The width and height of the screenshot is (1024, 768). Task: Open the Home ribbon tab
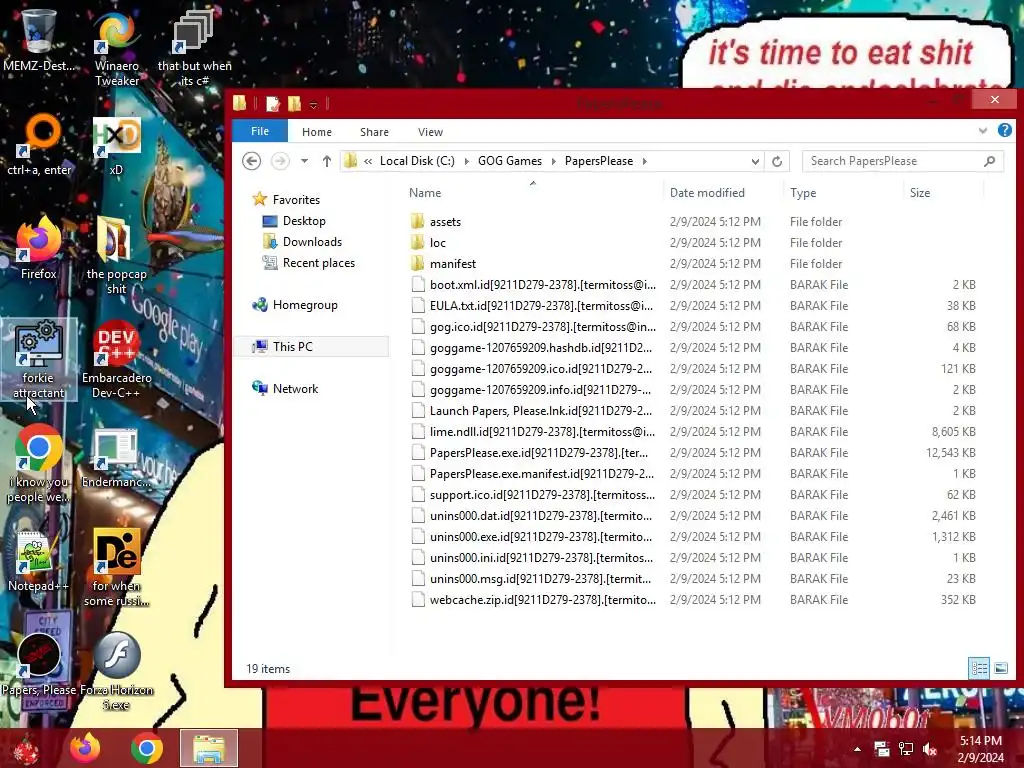tap(317, 132)
